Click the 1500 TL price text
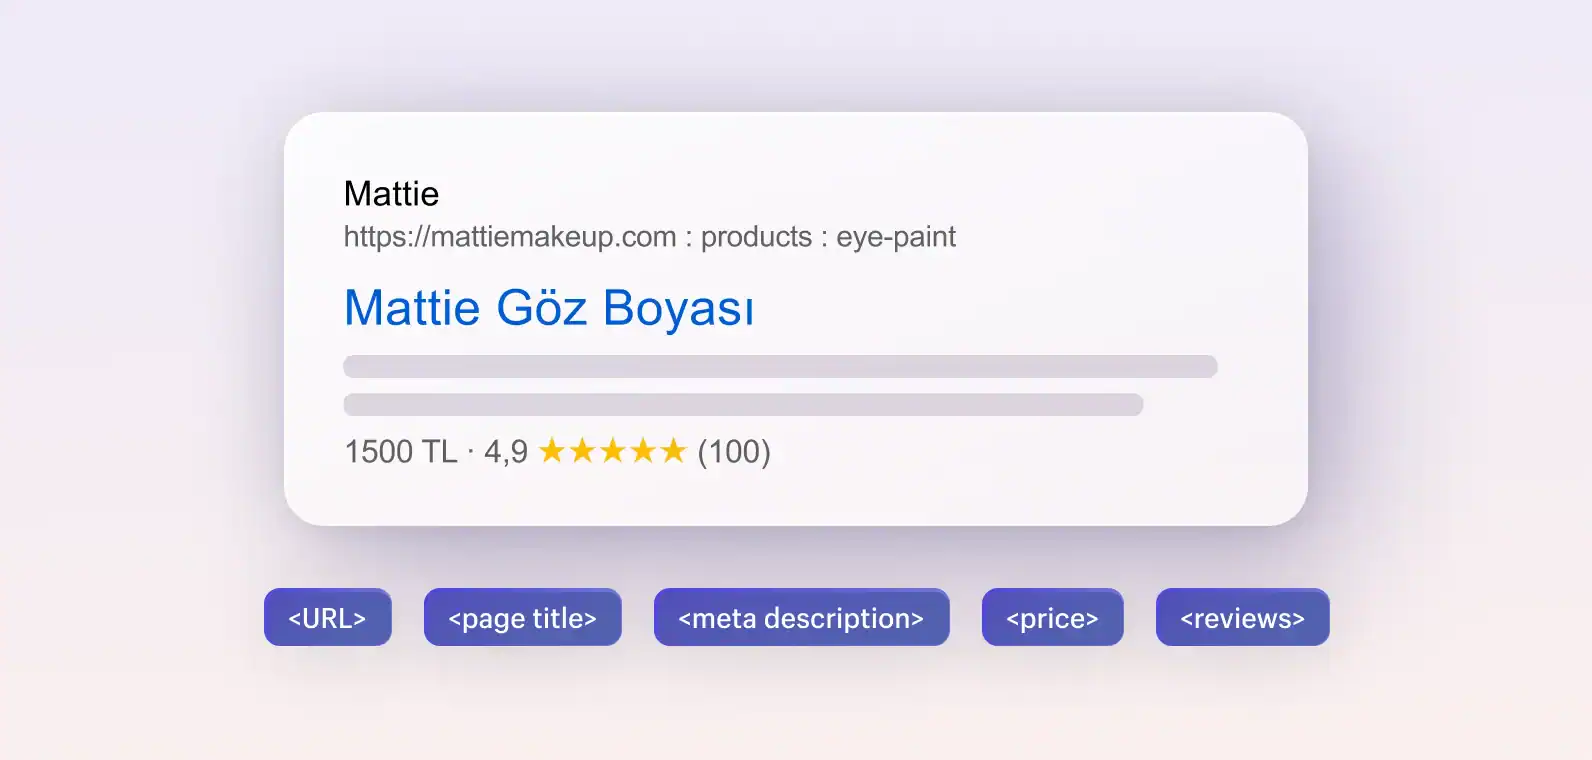1592x760 pixels. [x=401, y=451]
